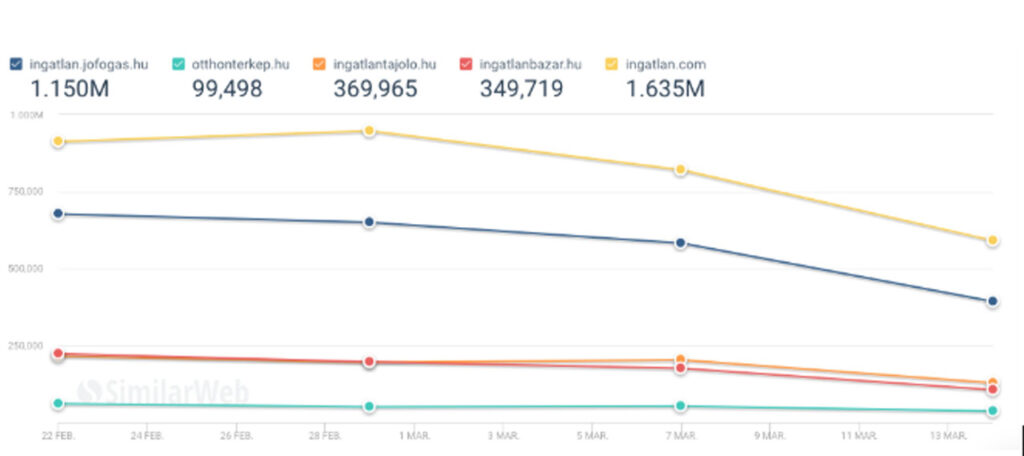The height and width of the screenshot is (456, 1024).
Task: Select the red line's 7 Mar data point
Action: tap(681, 369)
